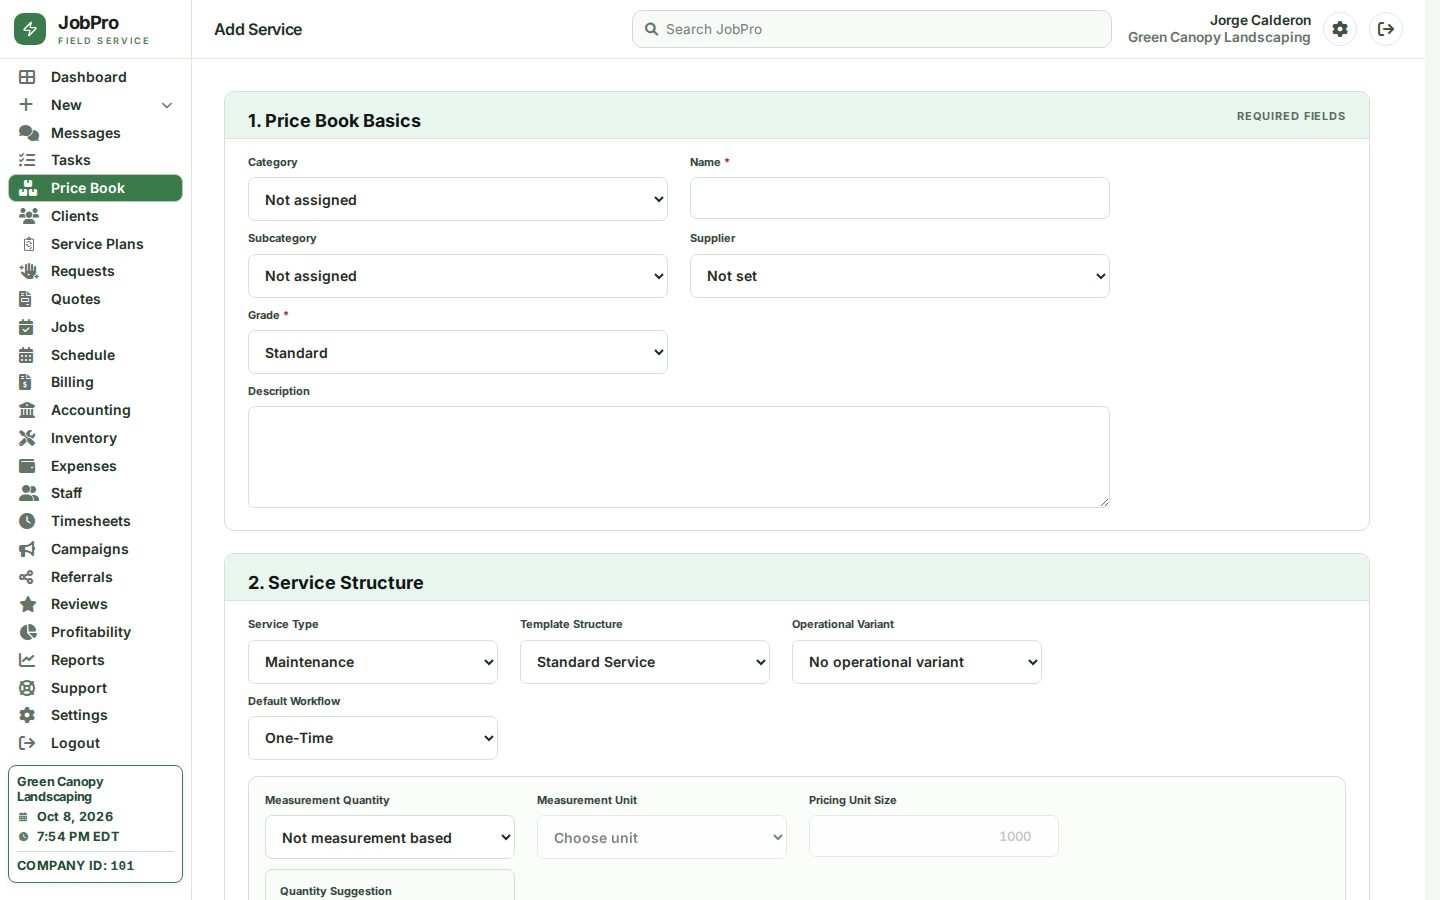Click the Reports line chart icon
The width and height of the screenshot is (1440, 900).
click(x=27, y=660)
